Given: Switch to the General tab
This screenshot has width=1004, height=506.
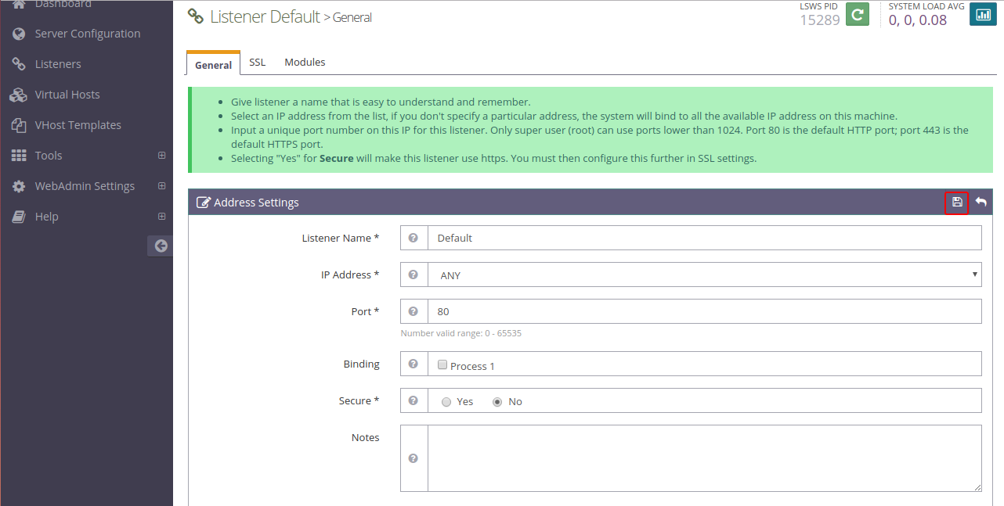Looking at the screenshot, I should 213,65.
